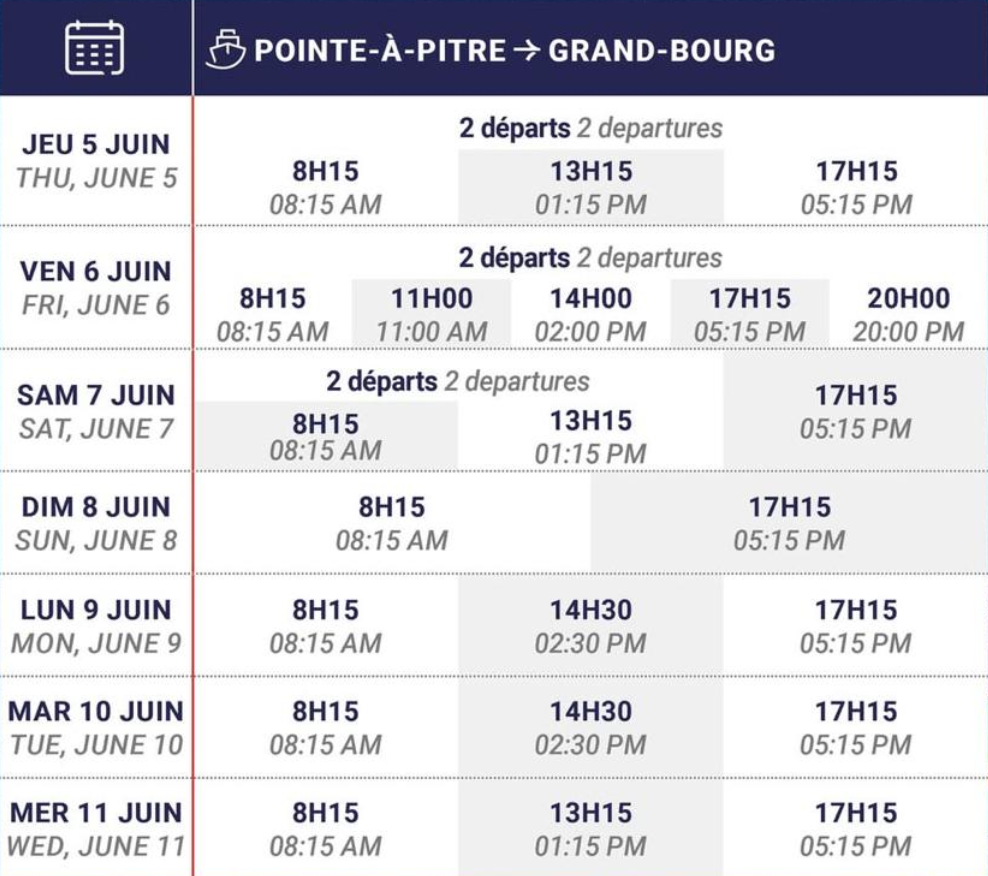Choose Wednesday June 11 13H15 departure
The height and width of the screenshot is (876, 988).
click(x=591, y=829)
